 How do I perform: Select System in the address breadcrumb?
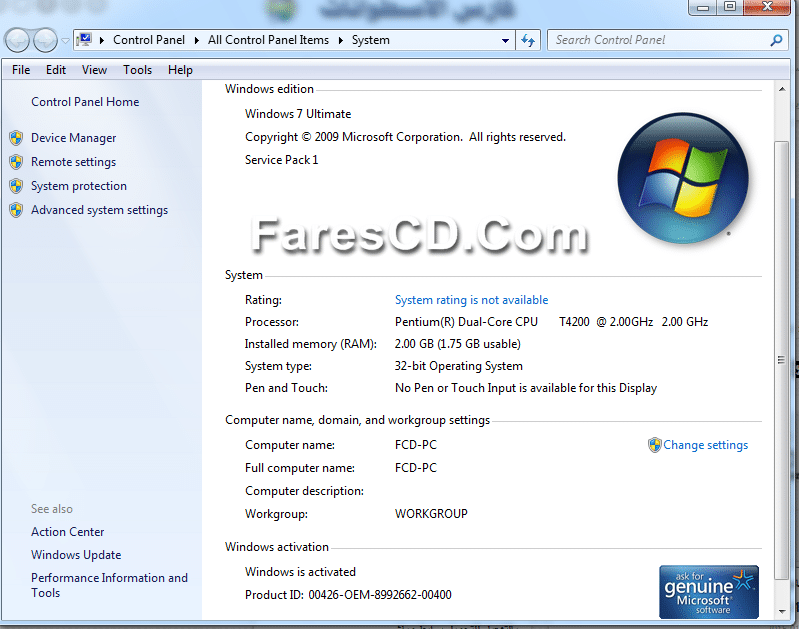370,40
